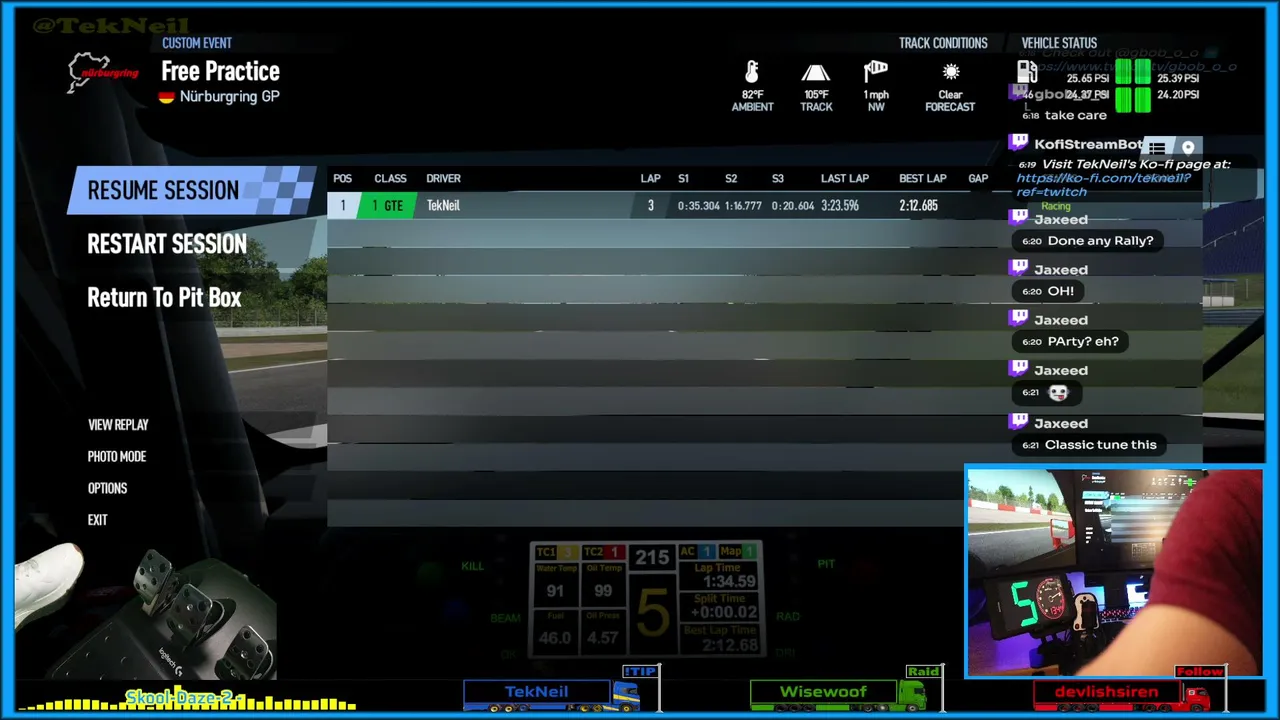Image resolution: width=1280 pixels, height=720 pixels.
Task: Click the ambient temperature thermometer icon
Action: pyautogui.click(x=752, y=73)
